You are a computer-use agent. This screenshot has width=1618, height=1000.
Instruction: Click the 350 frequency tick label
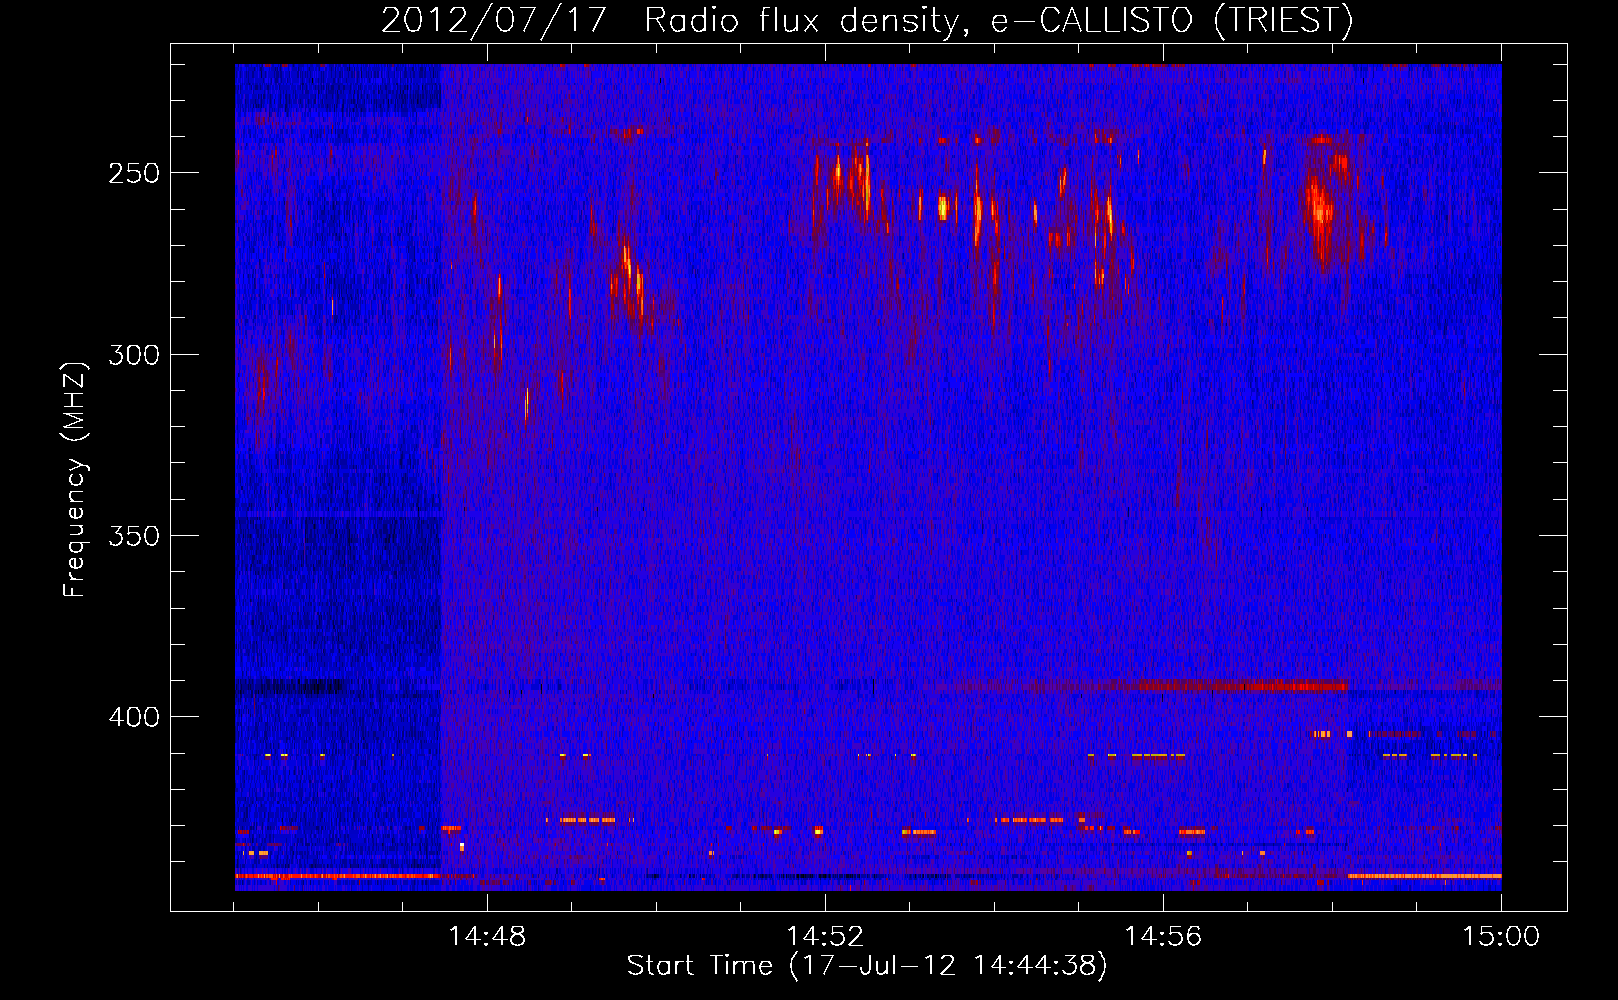point(134,536)
